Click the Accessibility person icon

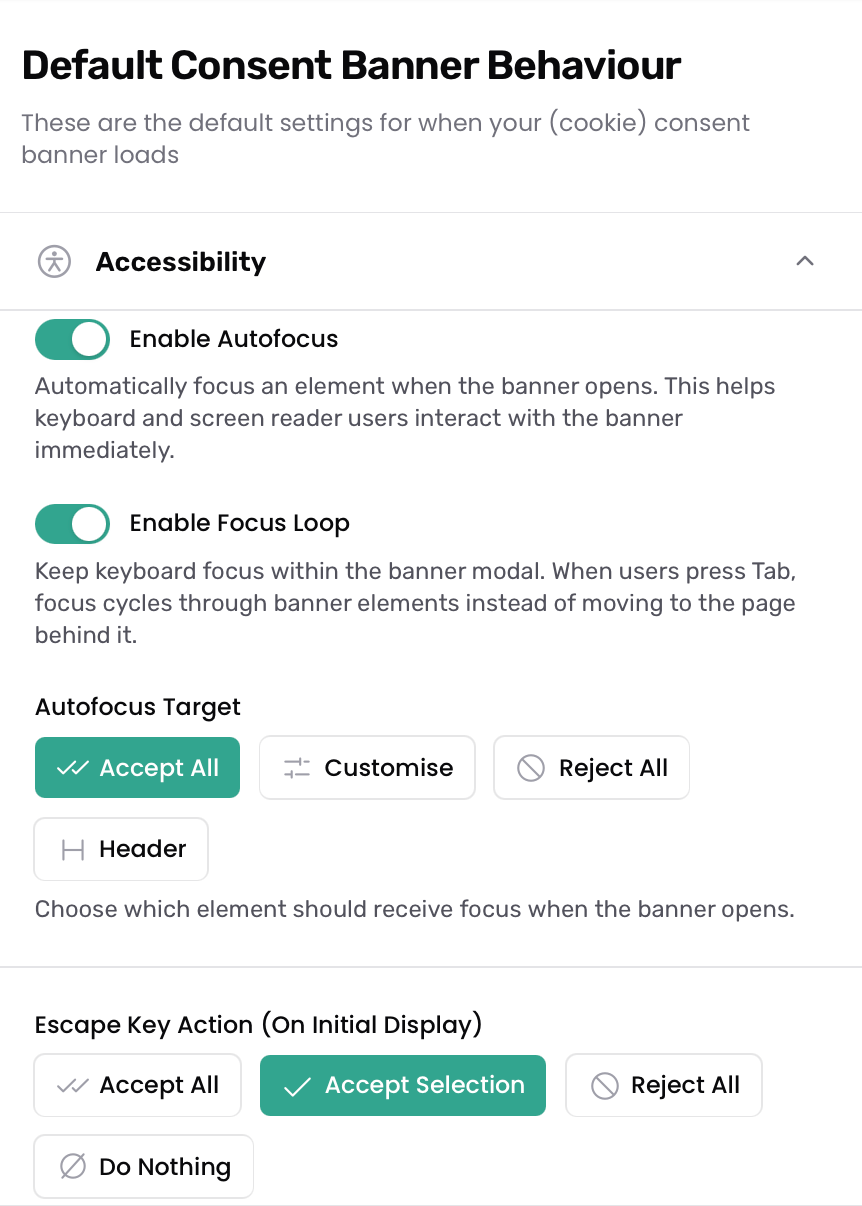pos(54,262)
